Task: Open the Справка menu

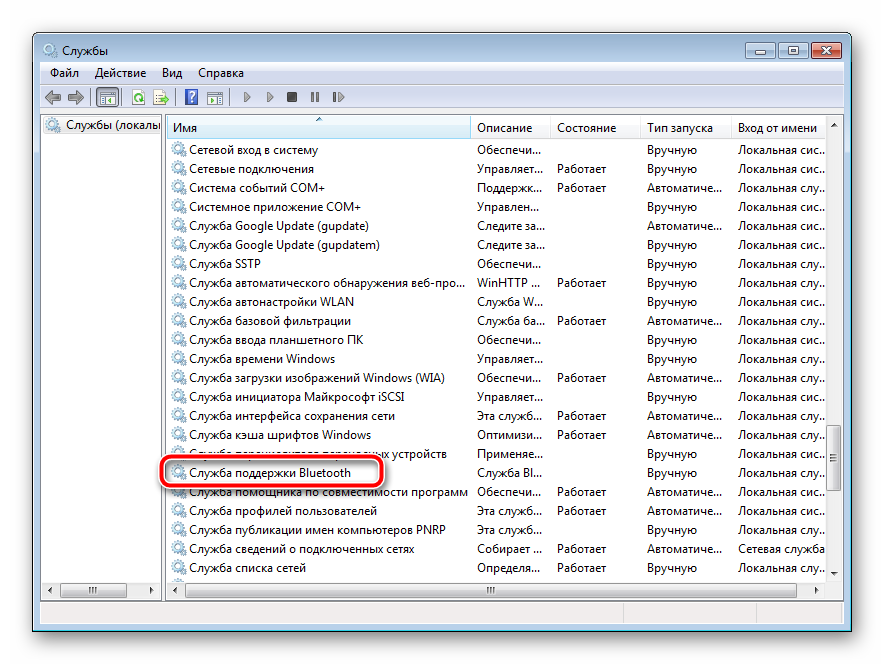Action: 220,73
